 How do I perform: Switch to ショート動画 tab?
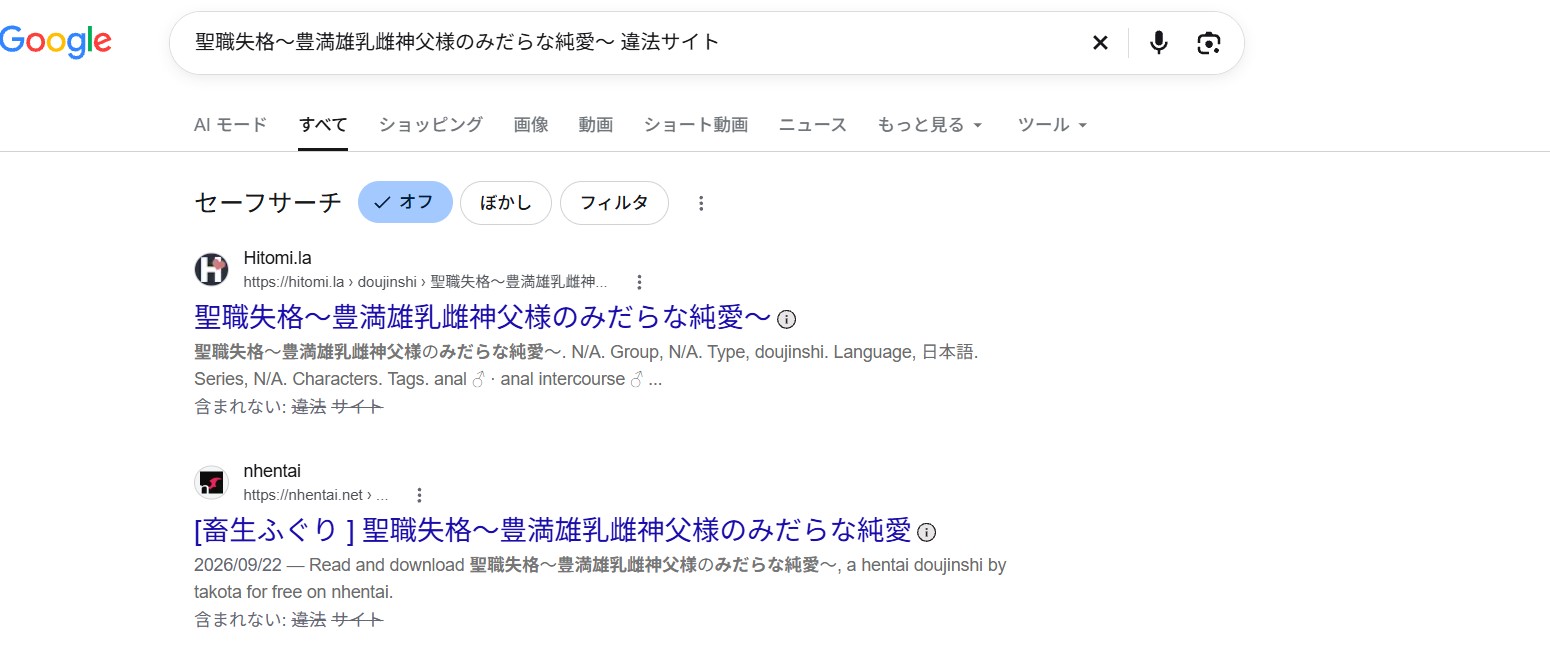coord(696,125)
